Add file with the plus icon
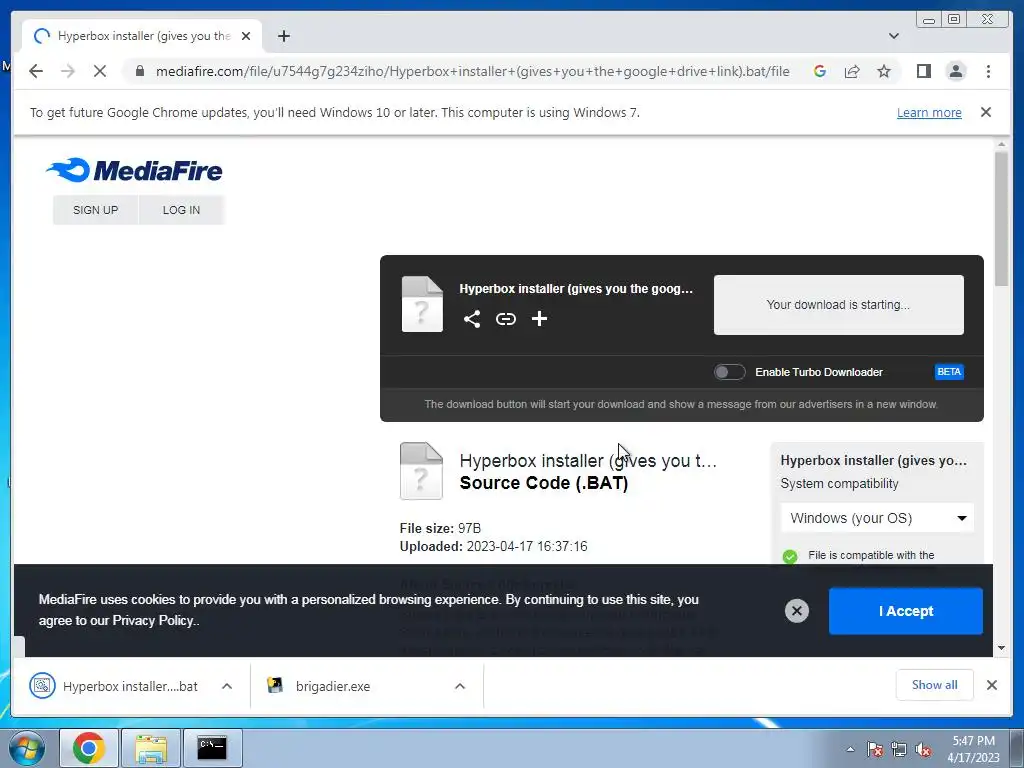The width and height of the screenshot is (1024, 768). click(x=539, y=319)
